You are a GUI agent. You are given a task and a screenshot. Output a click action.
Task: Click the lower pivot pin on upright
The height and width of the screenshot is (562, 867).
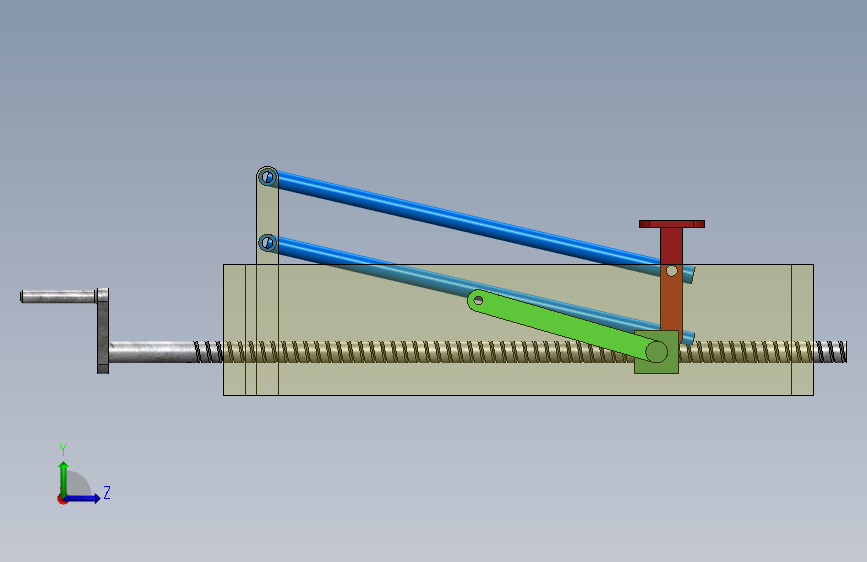coord(268,242)
